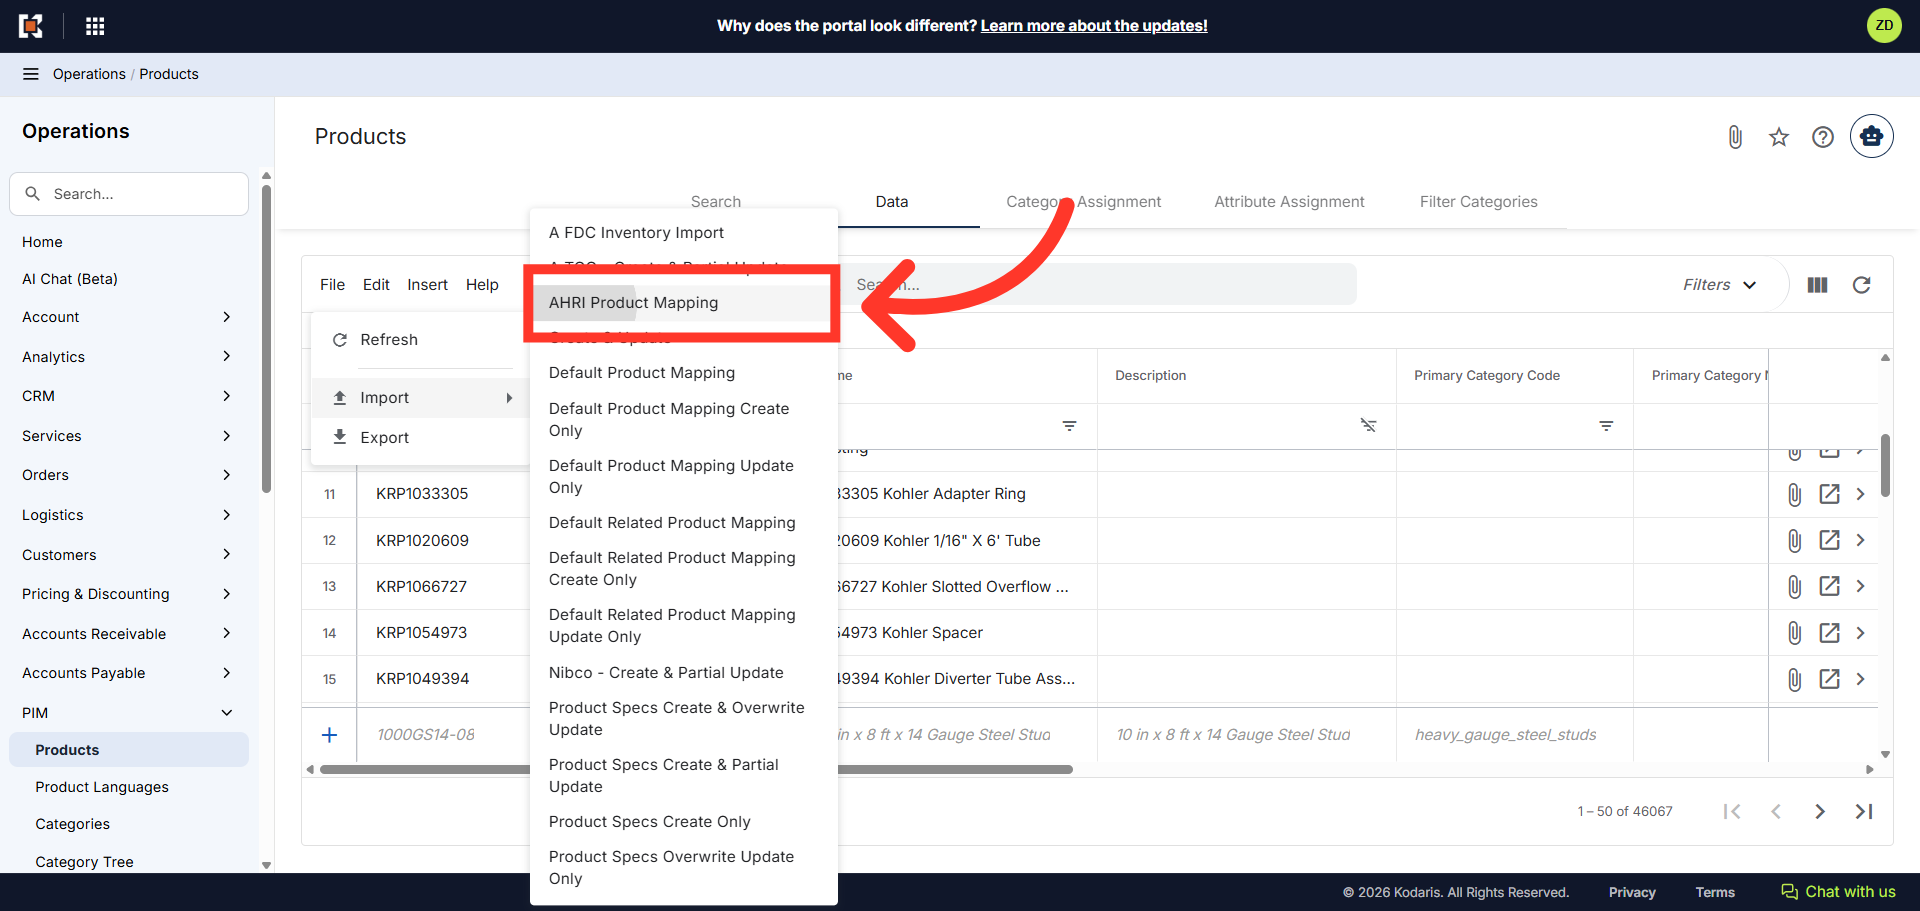Open attachments for KRP1054973 row
Screen dimensions: 1920x911
tap(1795, 633)
